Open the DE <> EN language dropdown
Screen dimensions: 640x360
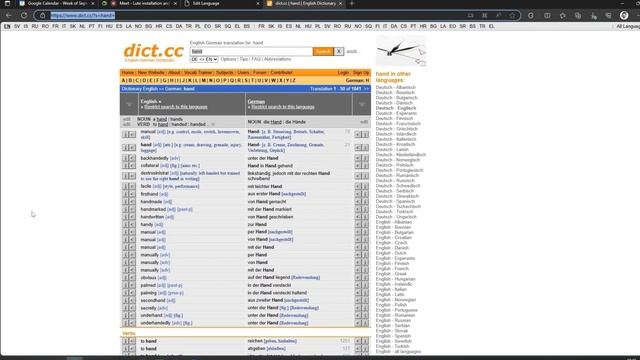(x=204, y=60)
